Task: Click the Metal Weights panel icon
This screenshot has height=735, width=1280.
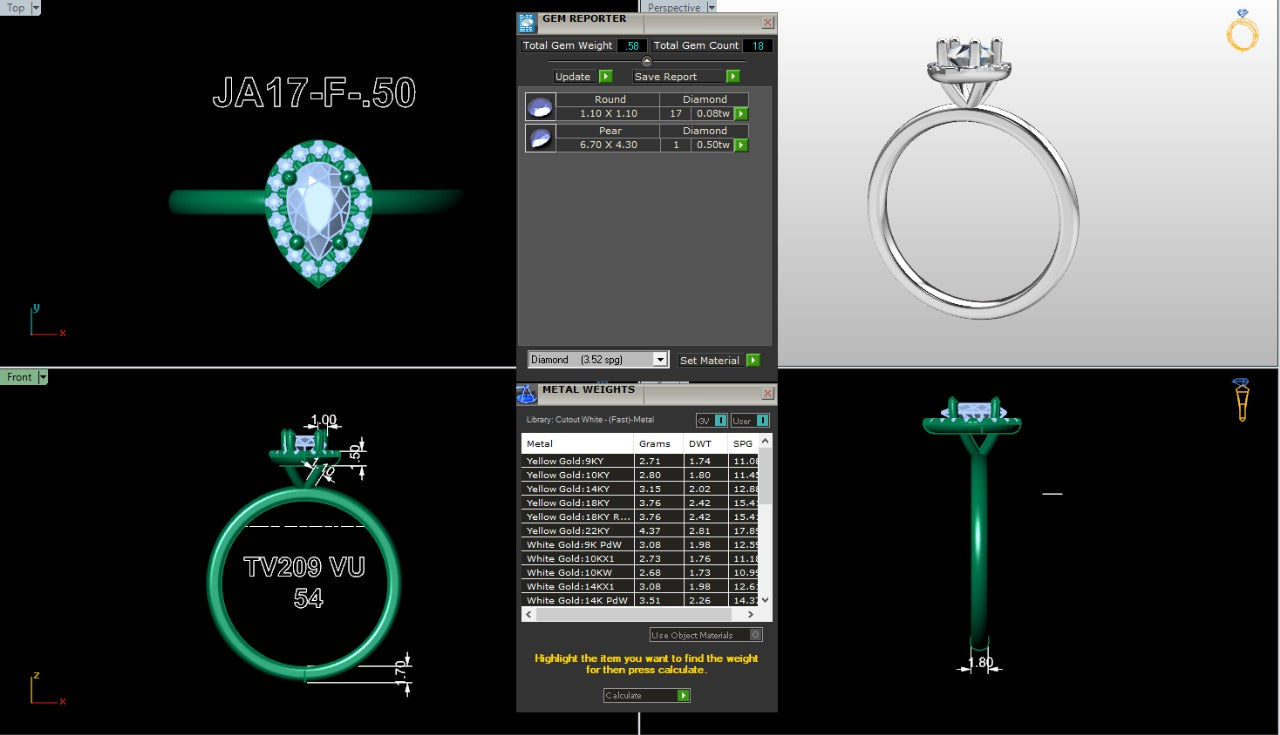Action: [x=527, y=394]
